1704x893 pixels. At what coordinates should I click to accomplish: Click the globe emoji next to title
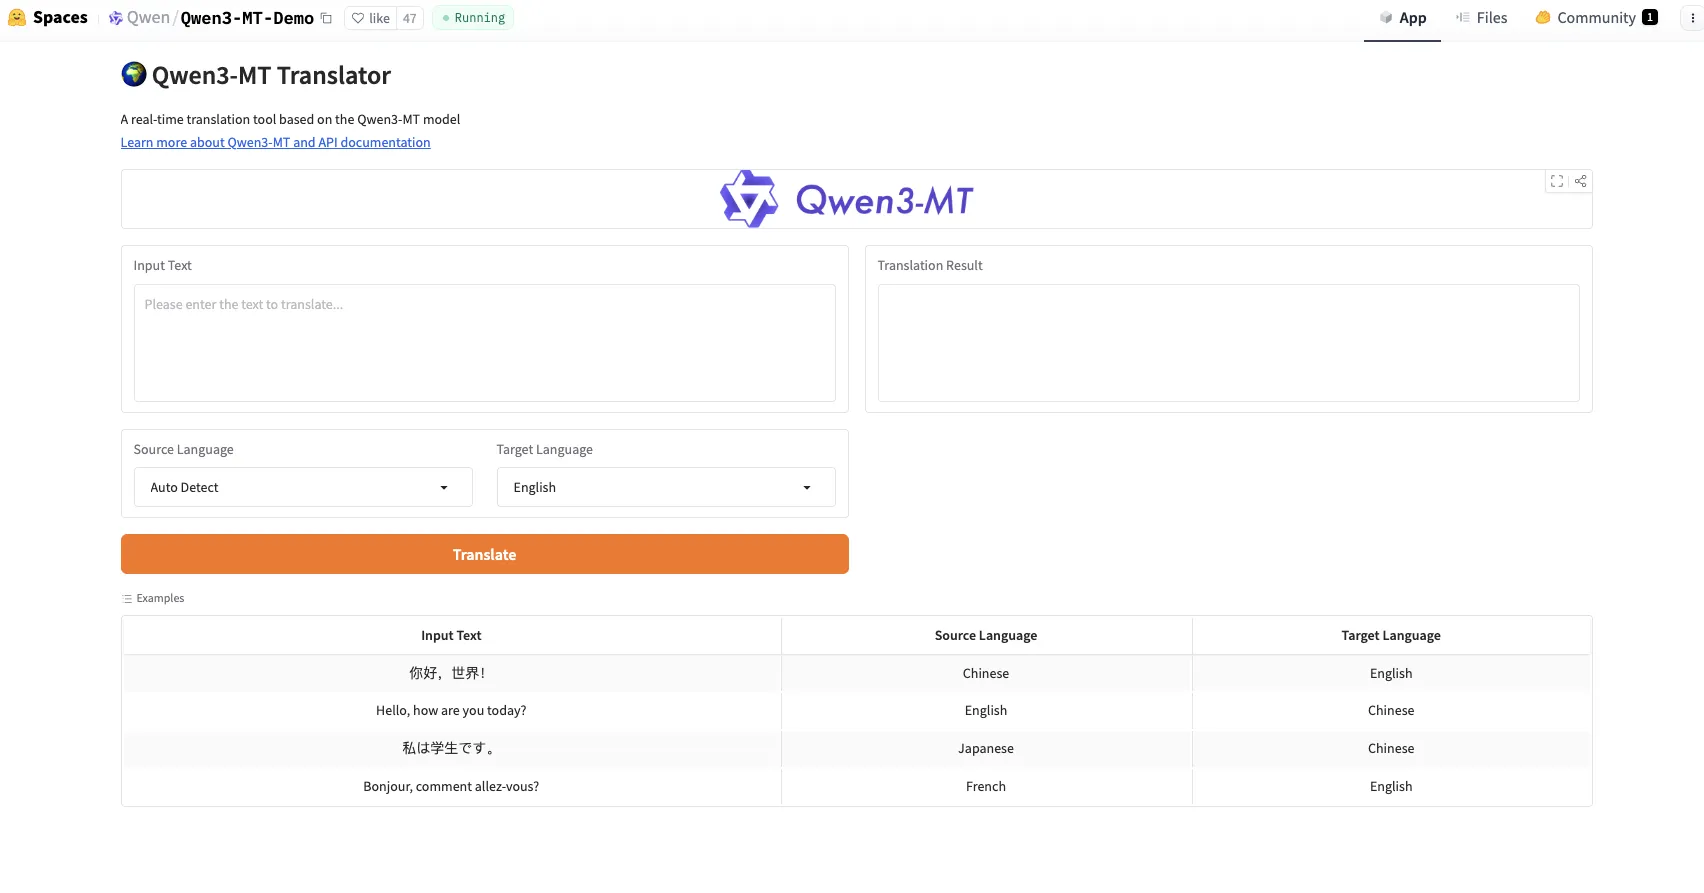[x=133, y=75]
